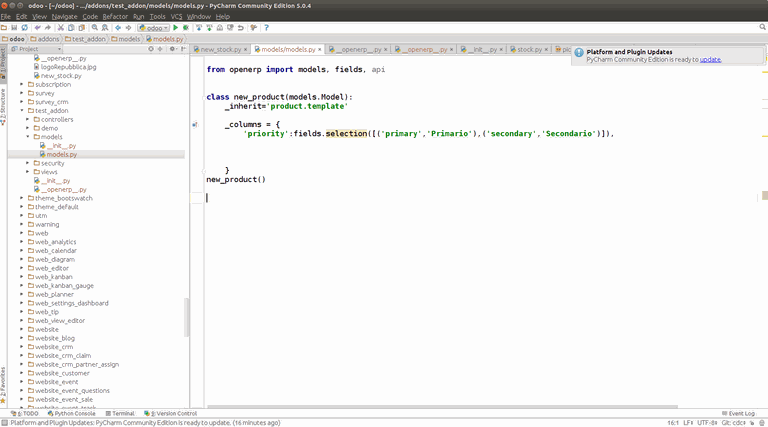Viewport: 768px width, 427px height.
Task: Open the TODO tool window
Action: click(24, 414)
